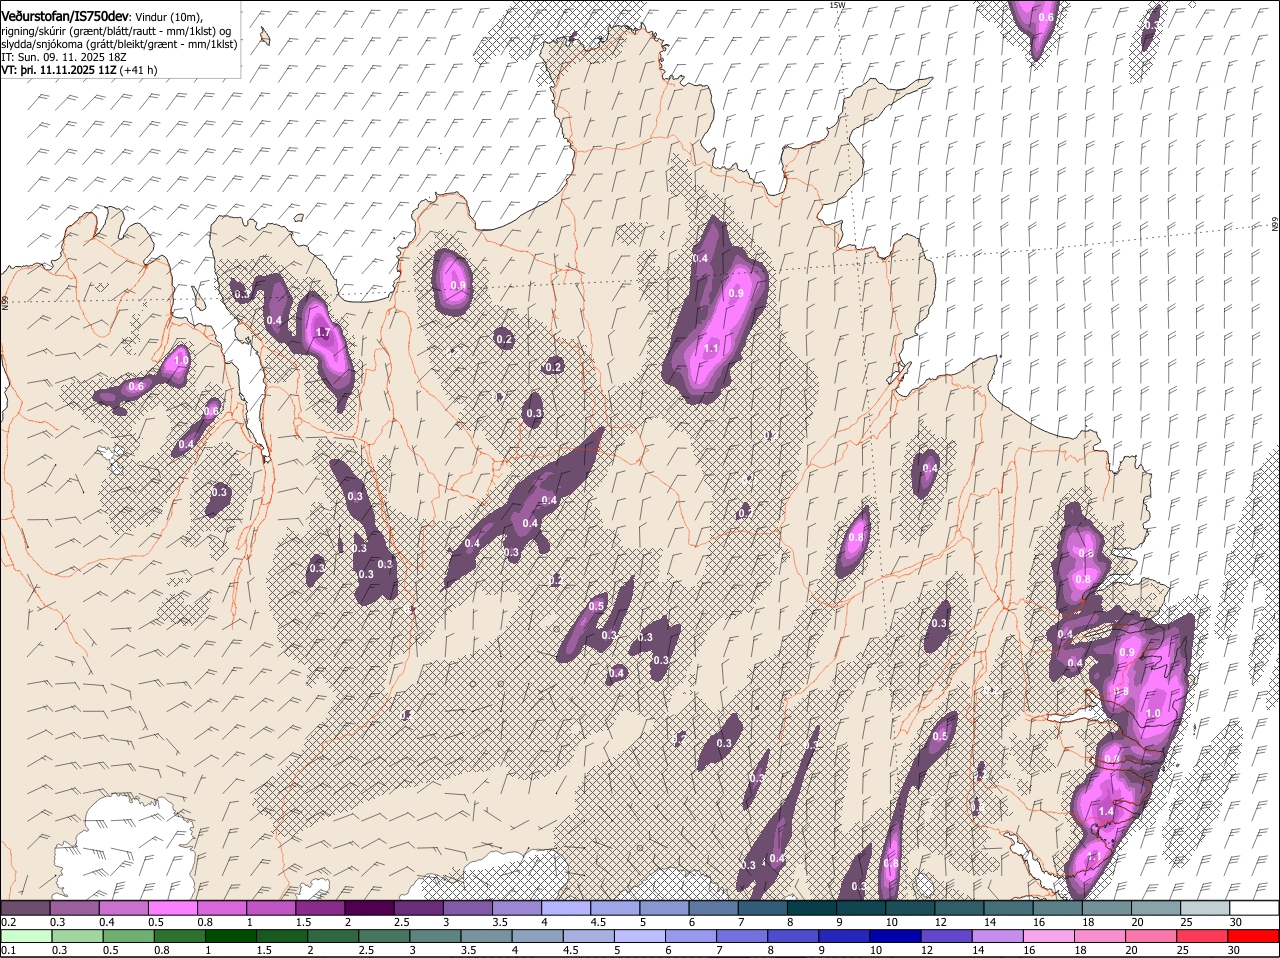The width and height of the screenshot is (1280, 958).
Task: Click the 'Veðurstofan/IS750dev' title text
Action: [x=65, y=16]
